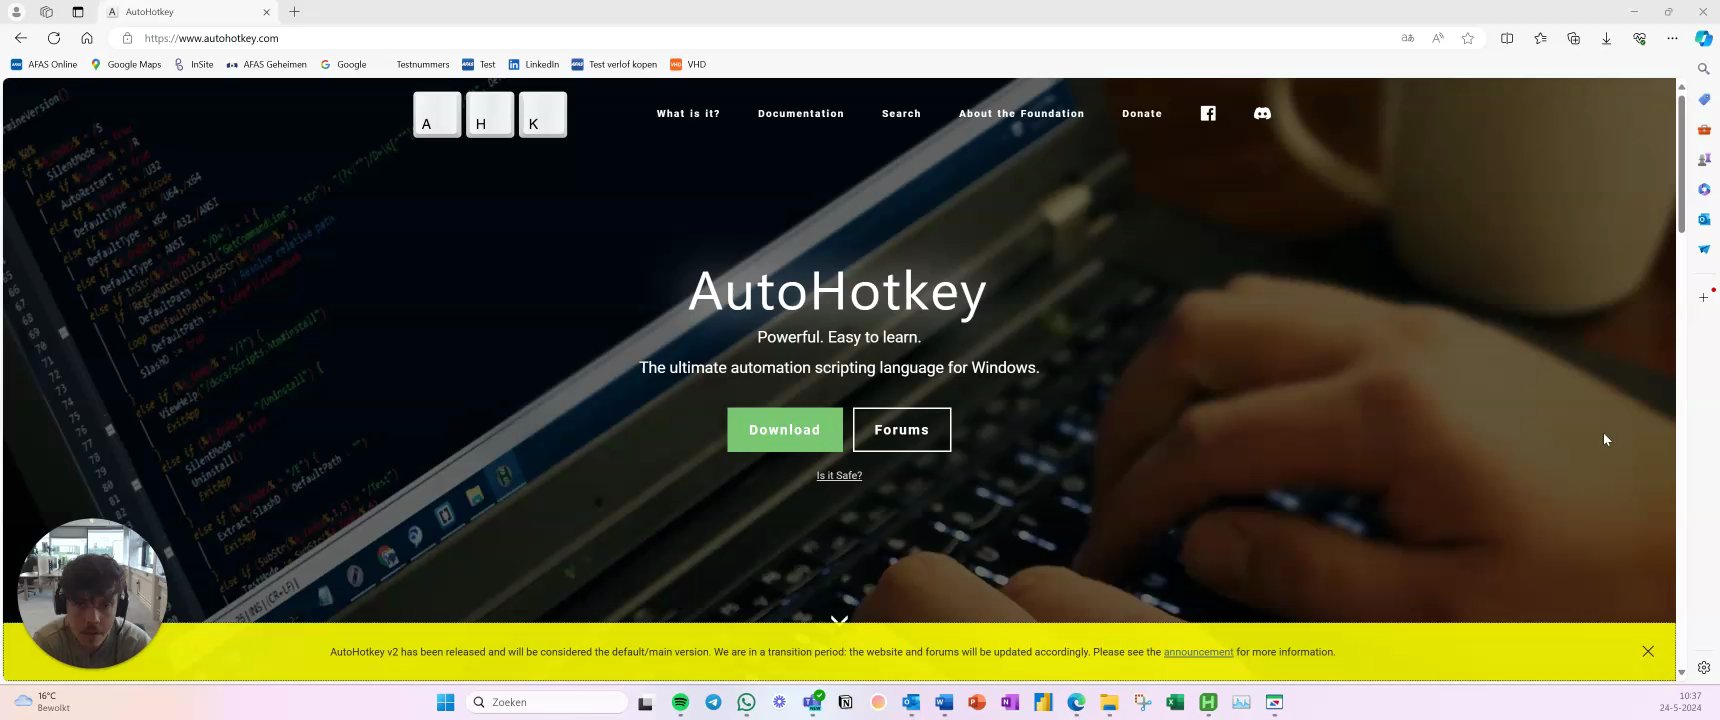Dismiss the yellow announcement banner
Viewport: 1720px width, 720px height.
1648,651
